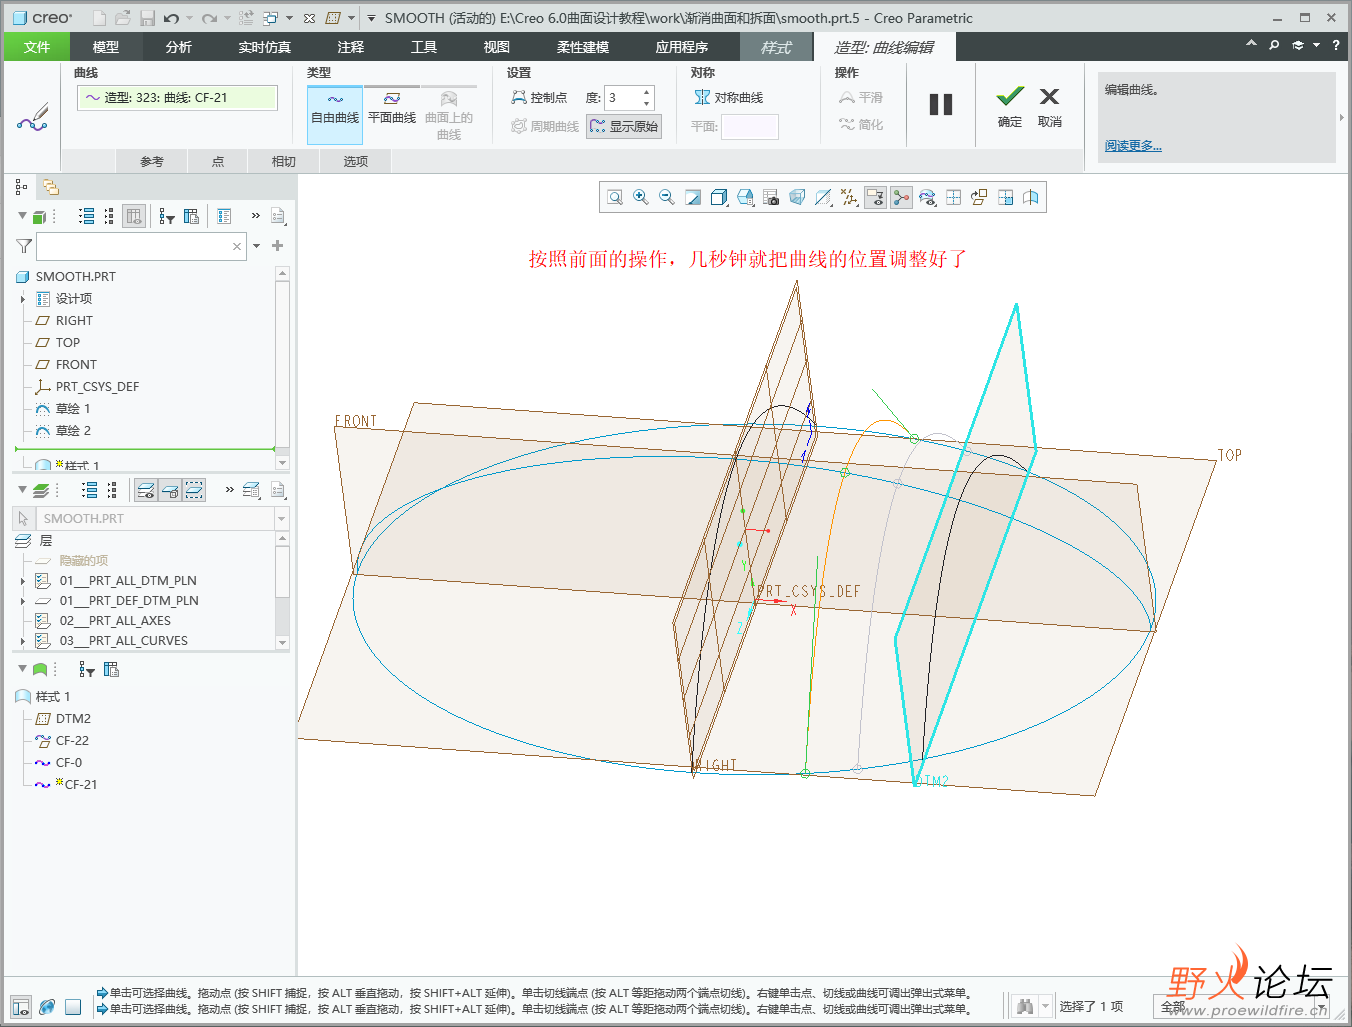Click the active plane orientation icon
The image size is (1352, 1027).
(979, 197)
